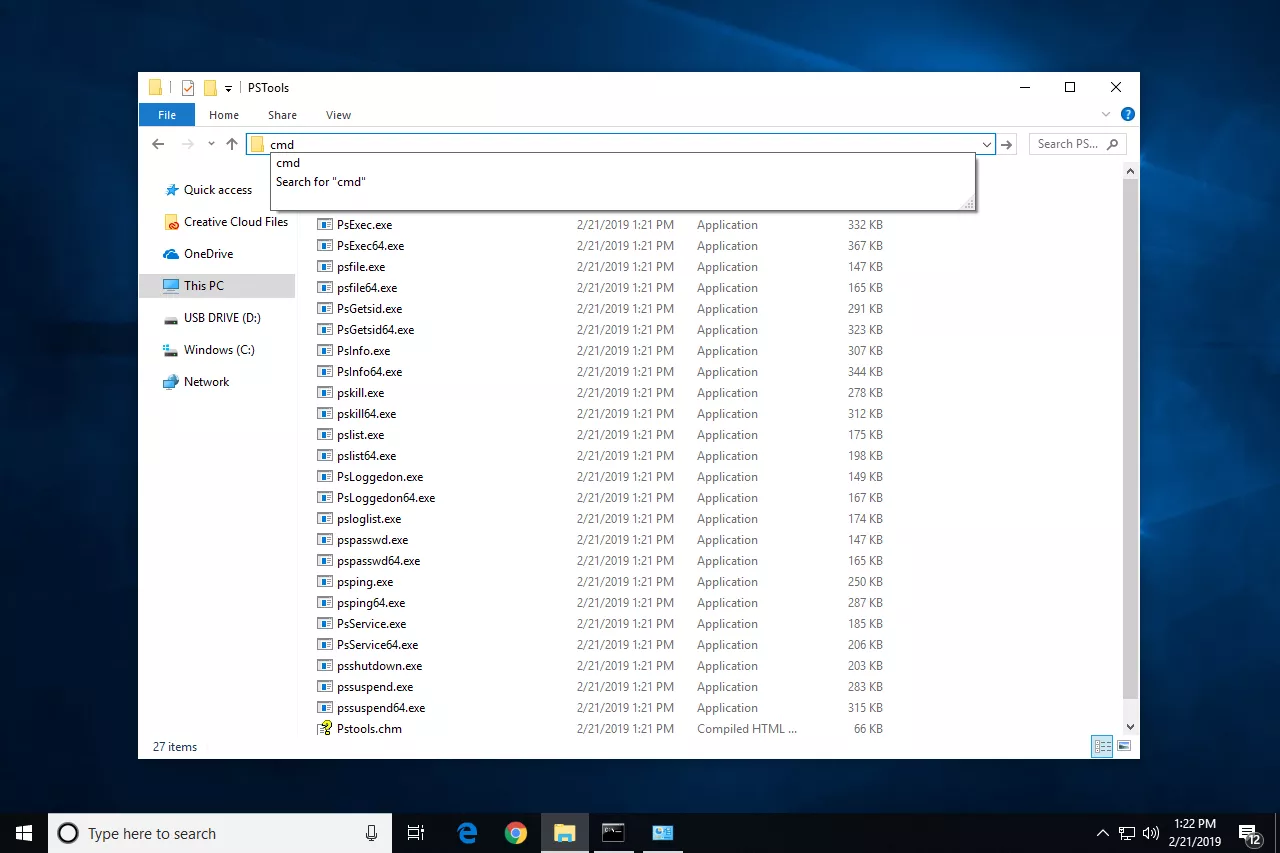Click the psloglist.exe file icon
Image resolution: width=1280 pixels, height=853 pixels.
324,519
